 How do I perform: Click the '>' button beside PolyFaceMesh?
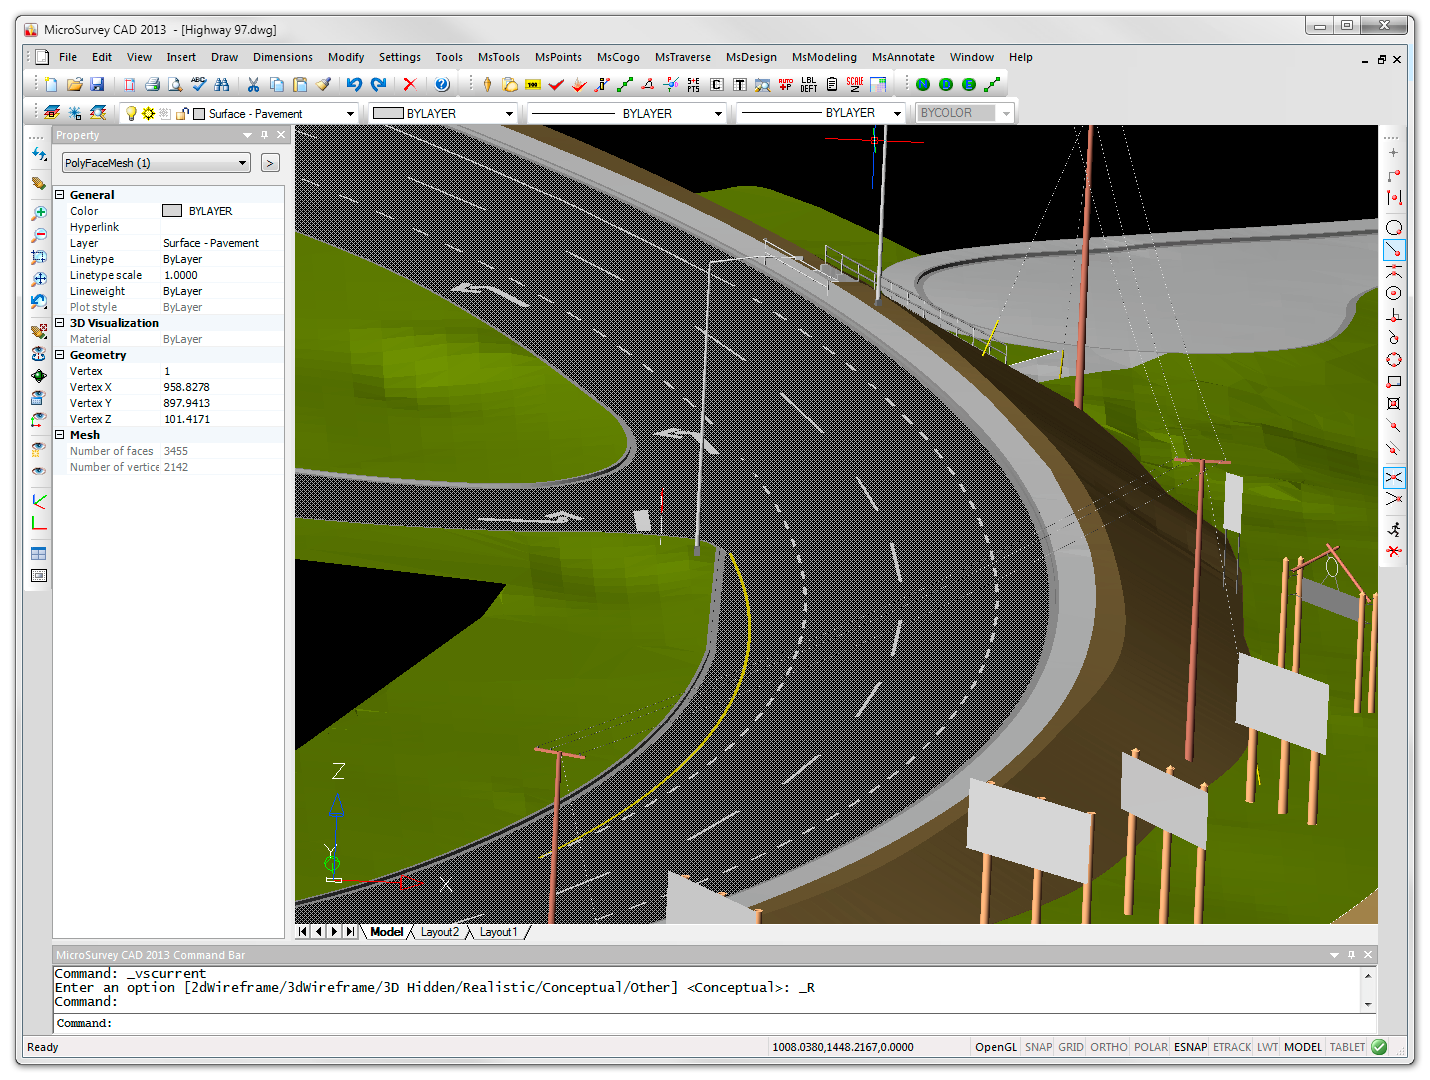[x=270, y=163]
